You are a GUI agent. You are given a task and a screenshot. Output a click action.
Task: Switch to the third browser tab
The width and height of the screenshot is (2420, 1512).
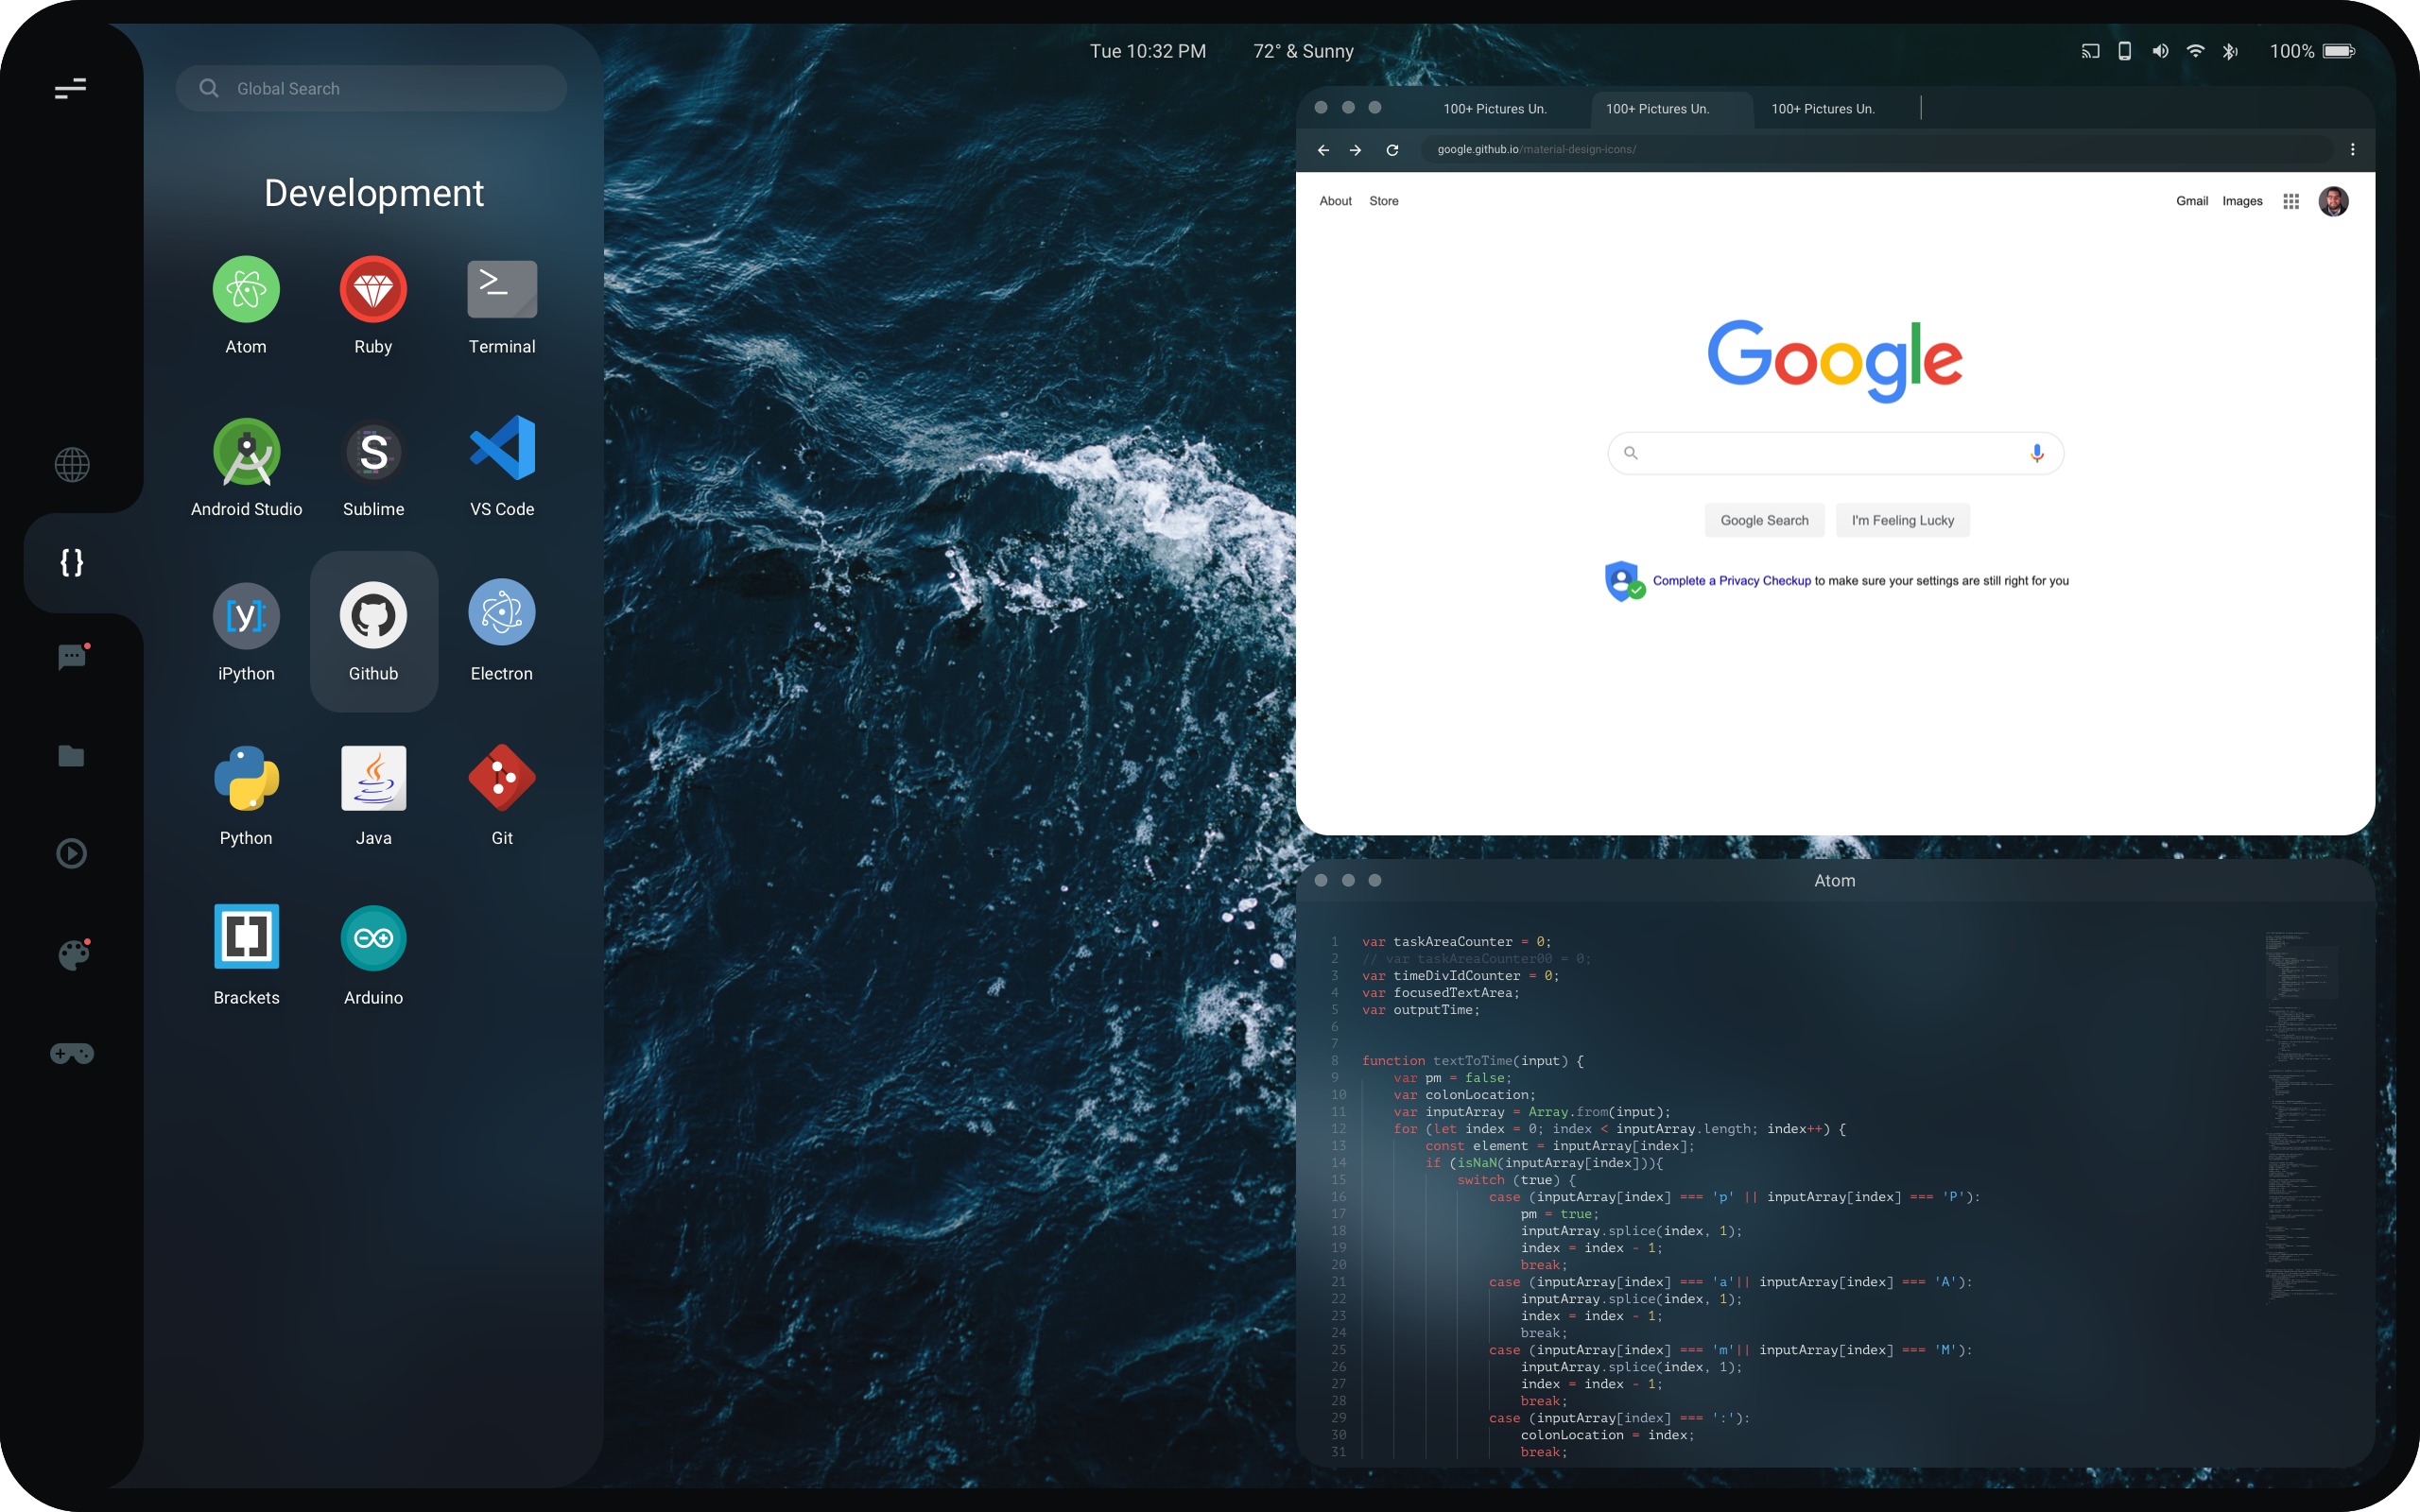pyautogui.click(x=1822, y=109)
